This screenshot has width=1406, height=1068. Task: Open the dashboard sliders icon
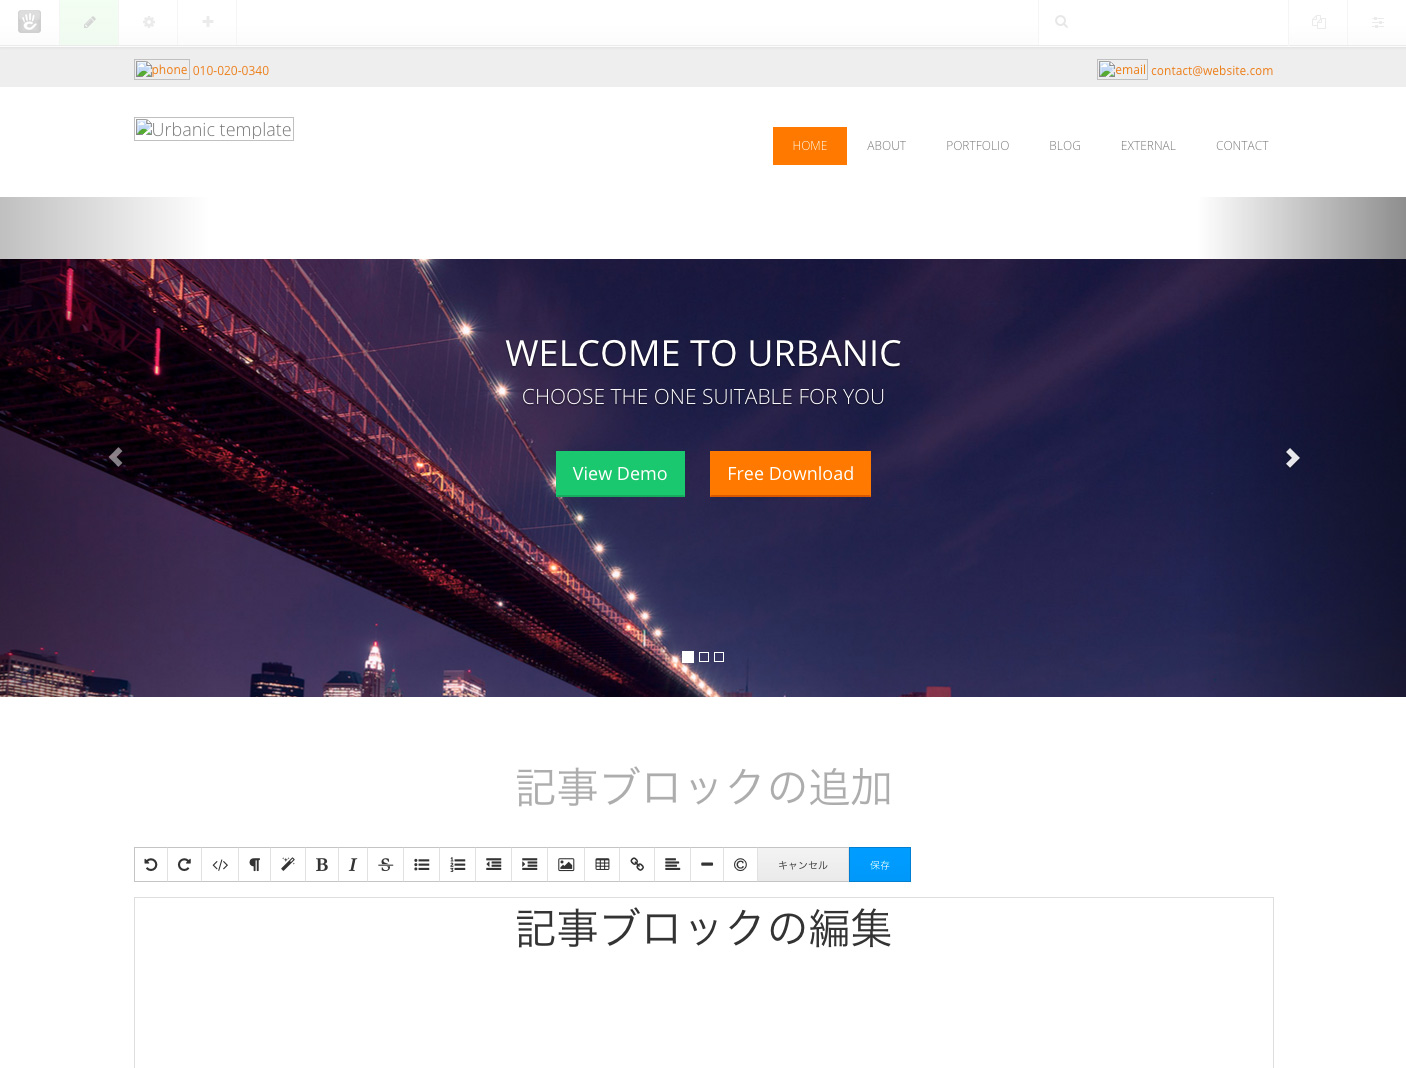pos(1377,22)
